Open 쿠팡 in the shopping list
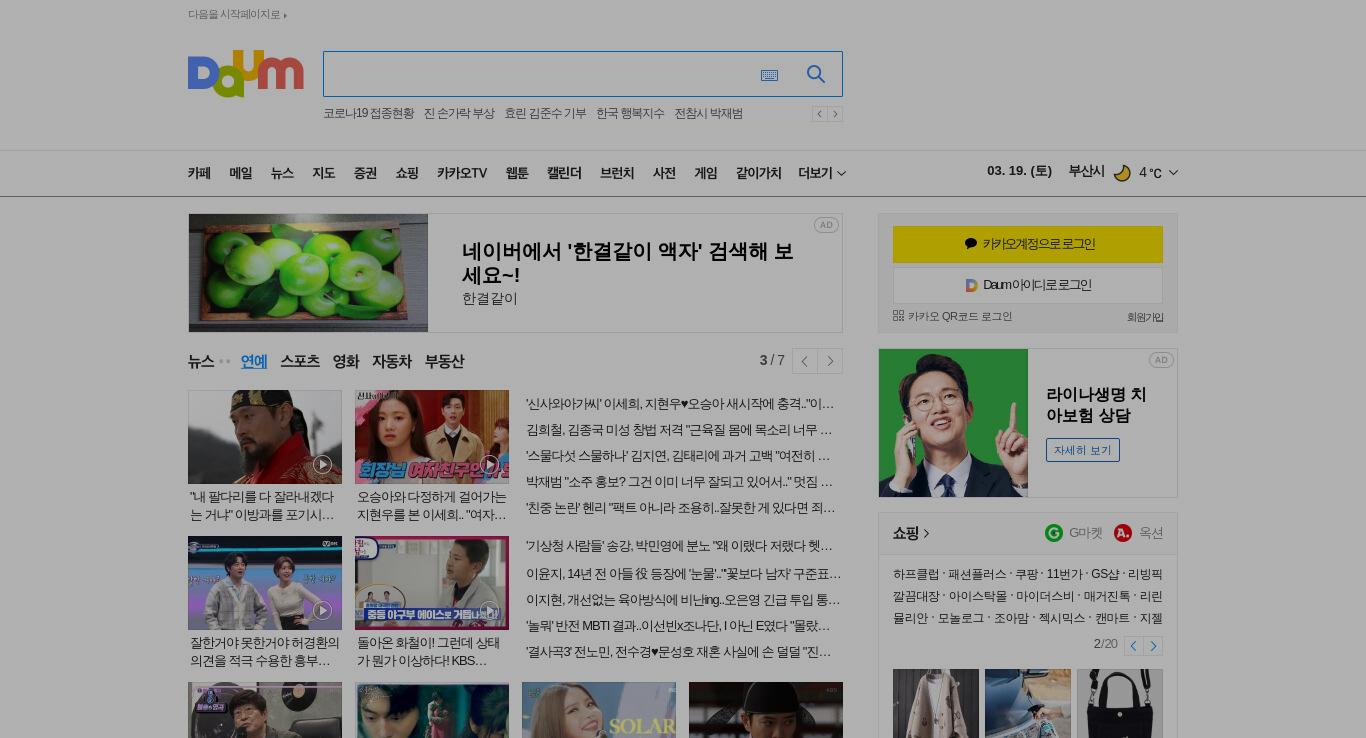 pos(1027,575)
